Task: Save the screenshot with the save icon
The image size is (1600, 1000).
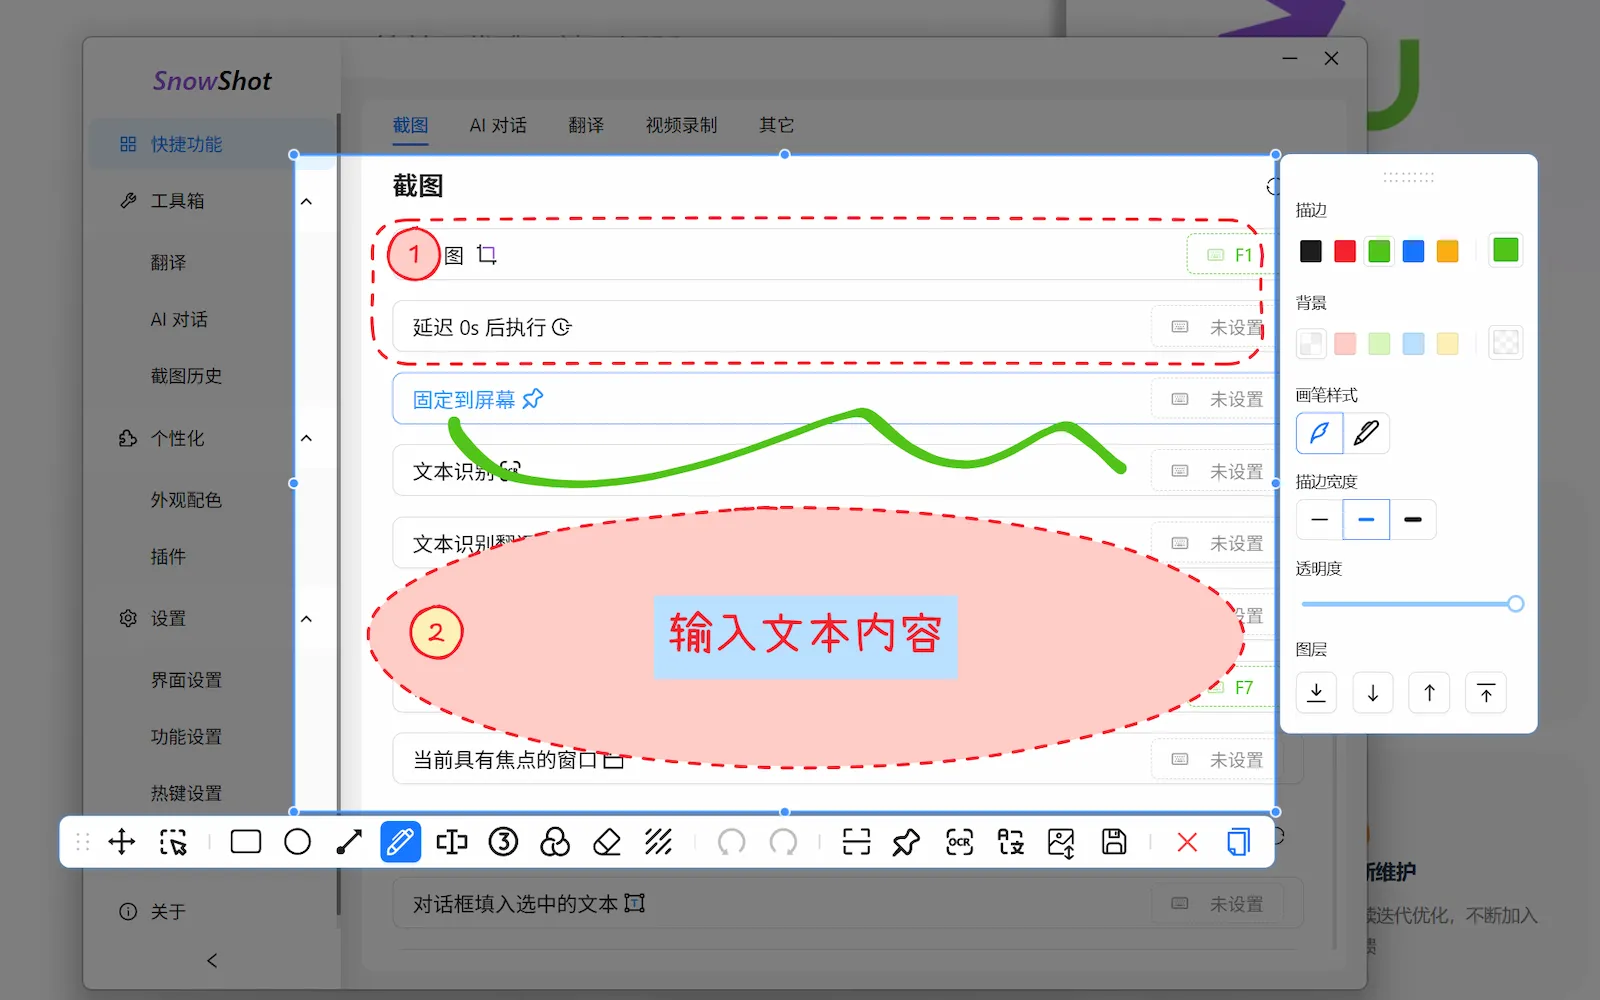Action: (x=1112, y=842)
